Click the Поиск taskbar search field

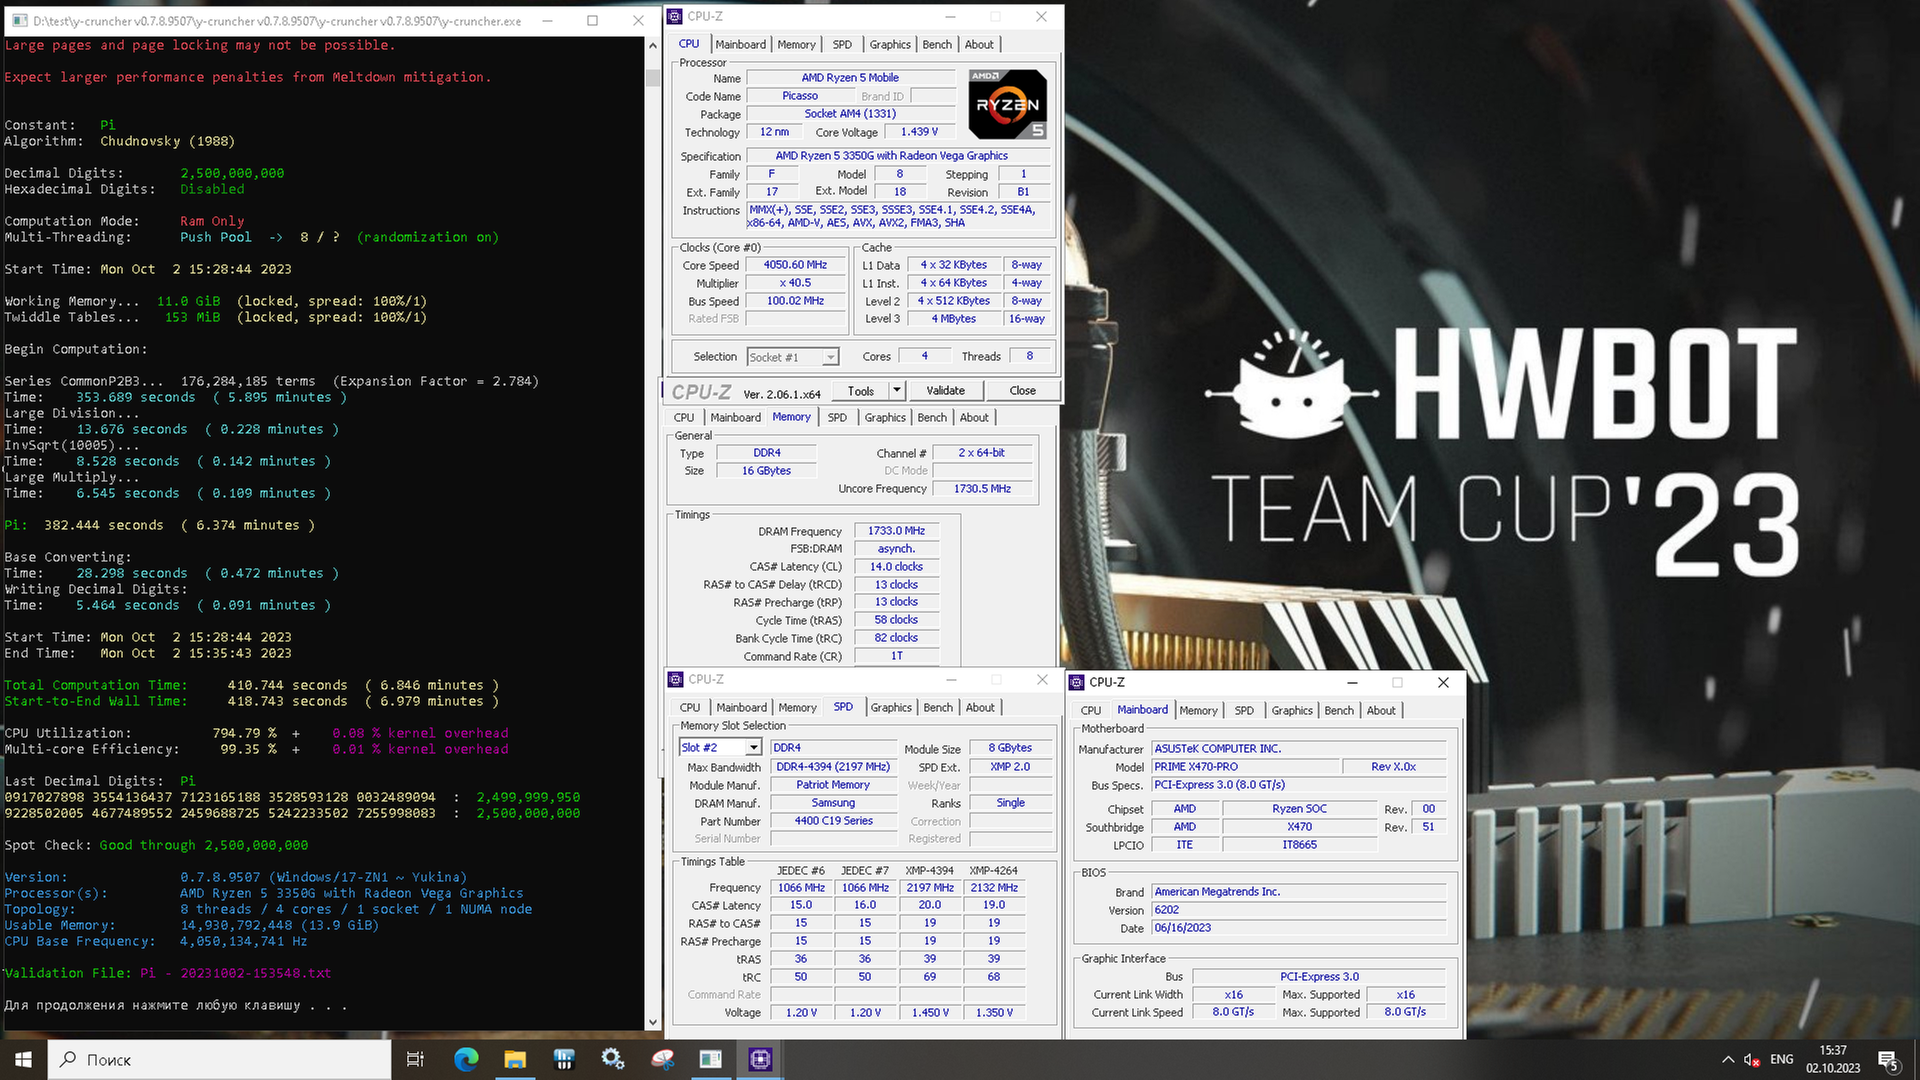pos(219,1059)
